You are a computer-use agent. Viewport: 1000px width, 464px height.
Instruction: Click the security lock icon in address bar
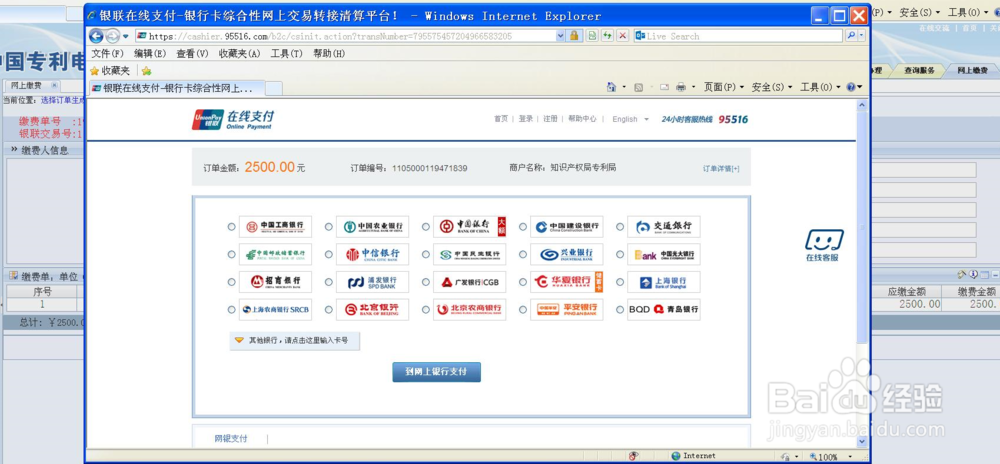[575, 36]
